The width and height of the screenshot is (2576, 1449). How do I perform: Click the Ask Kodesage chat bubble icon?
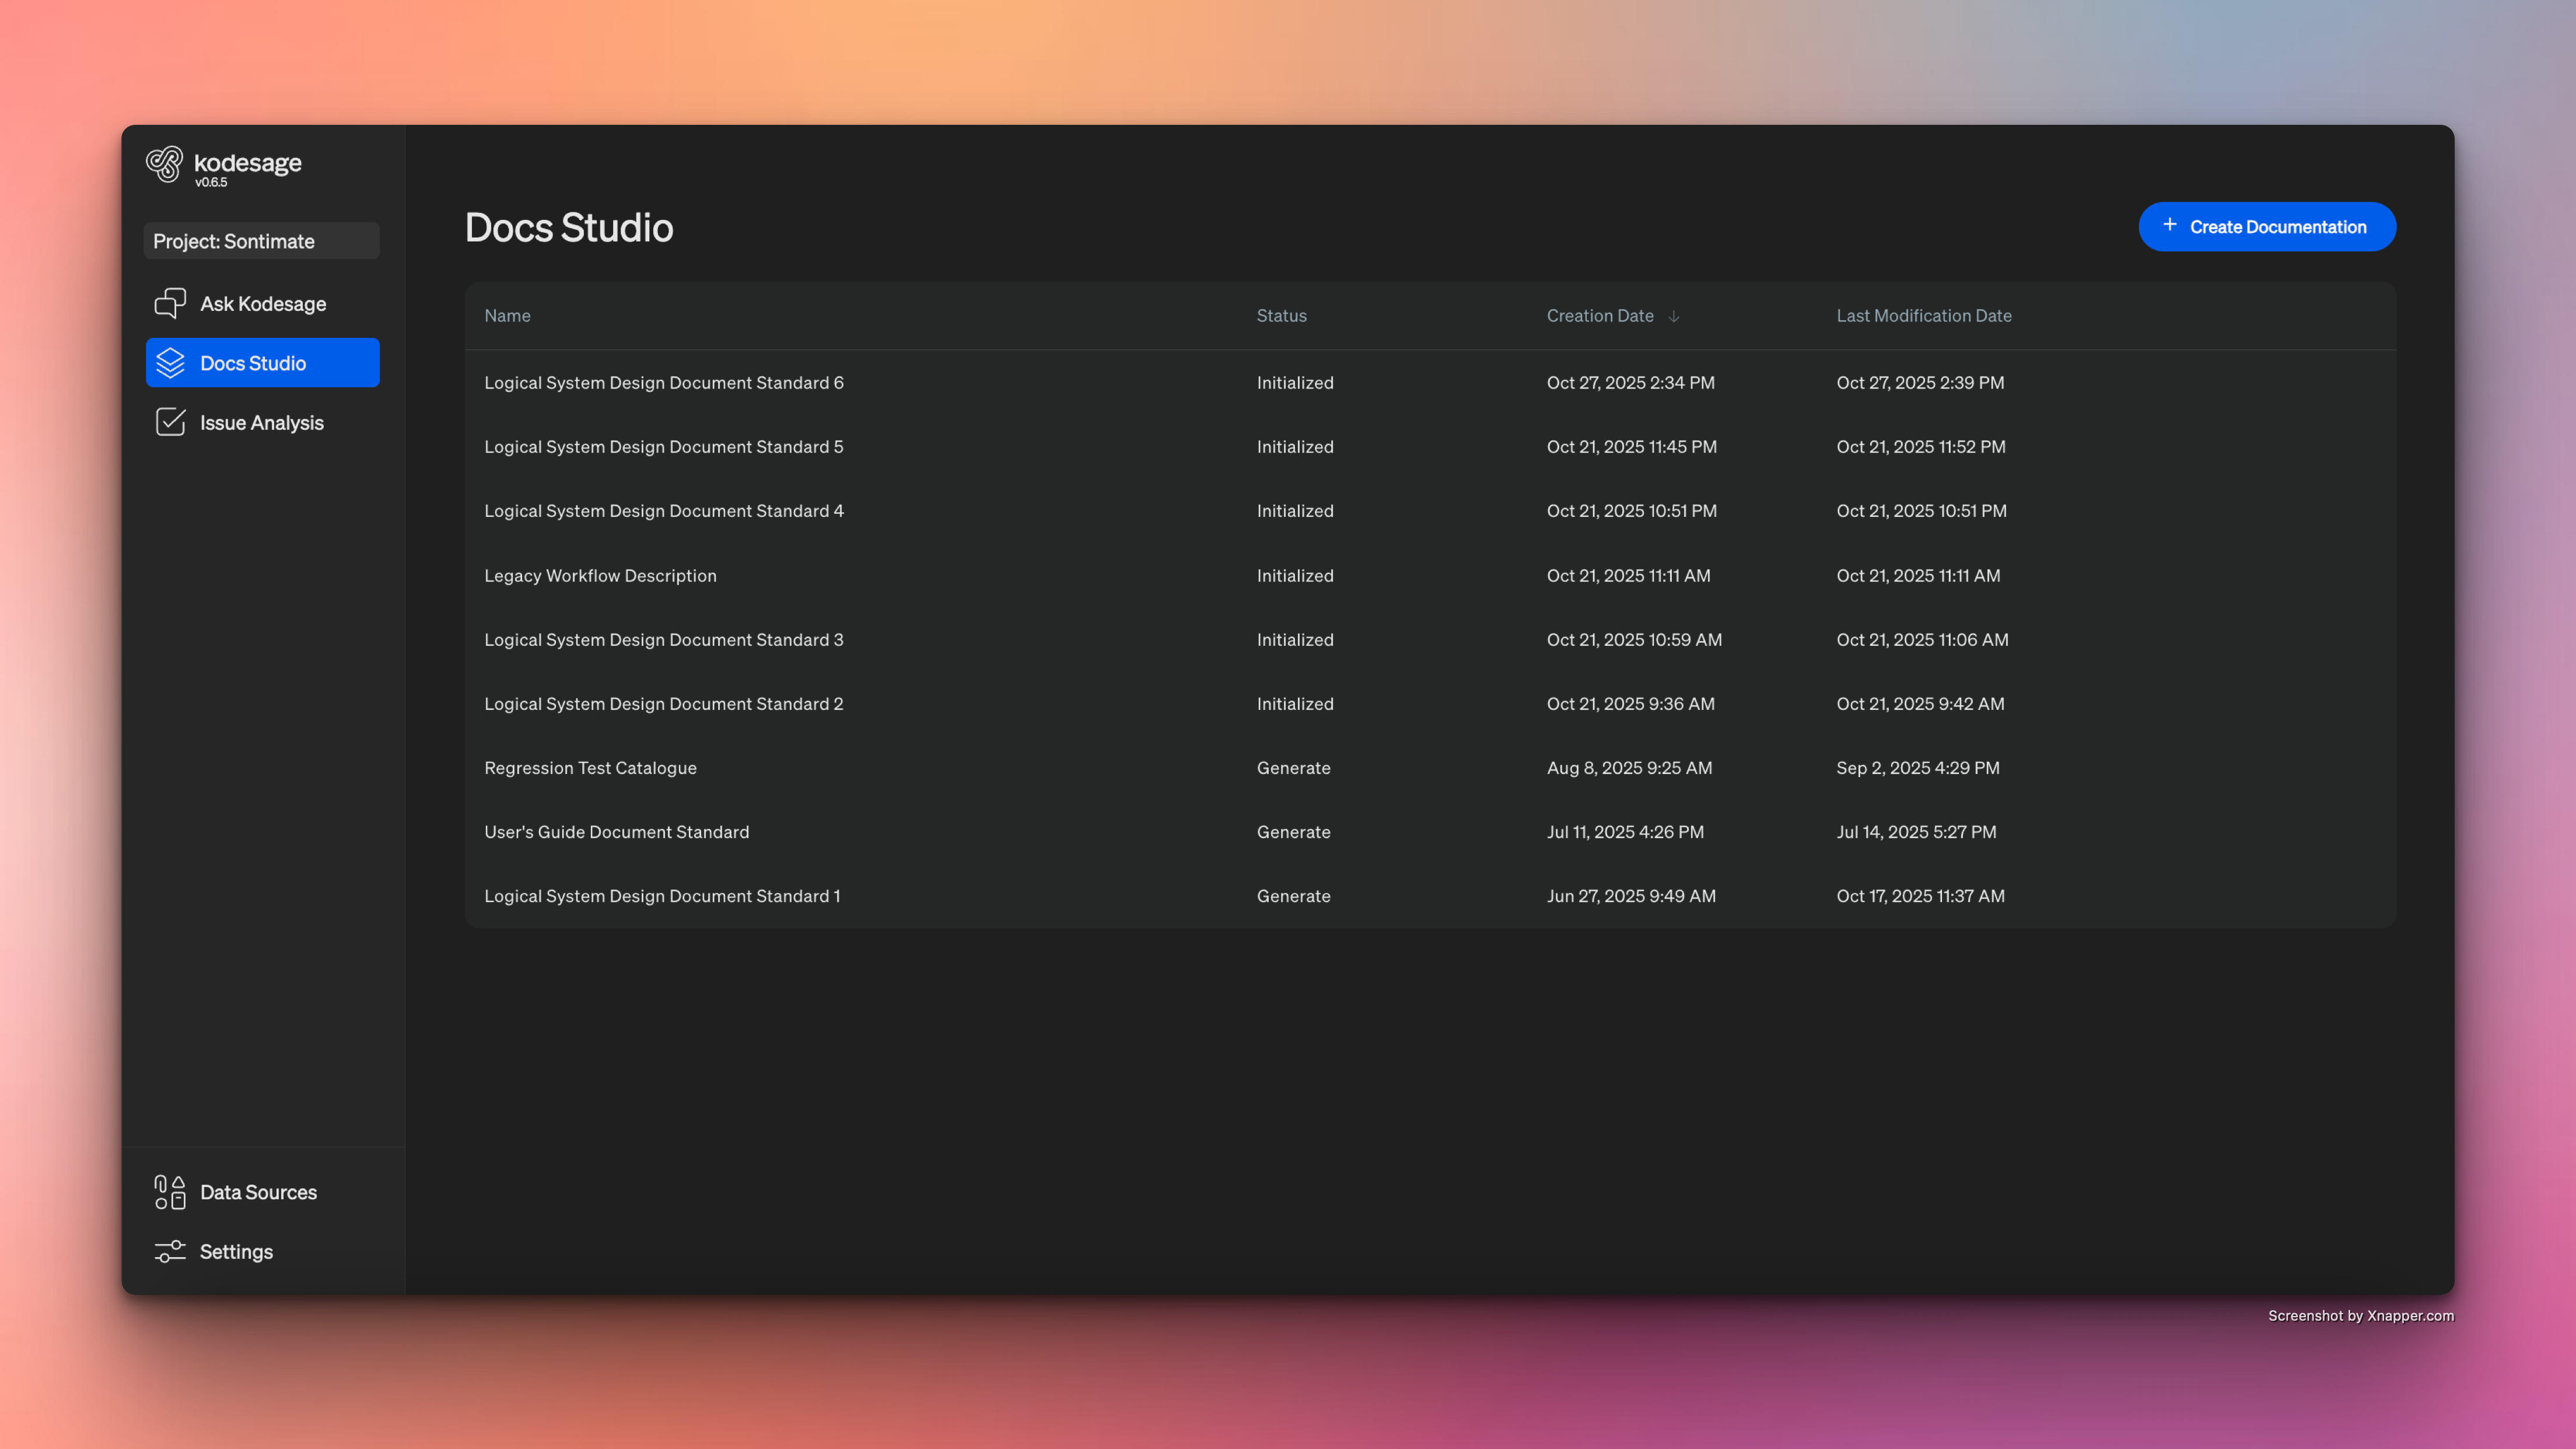click(x=170, y=303)
